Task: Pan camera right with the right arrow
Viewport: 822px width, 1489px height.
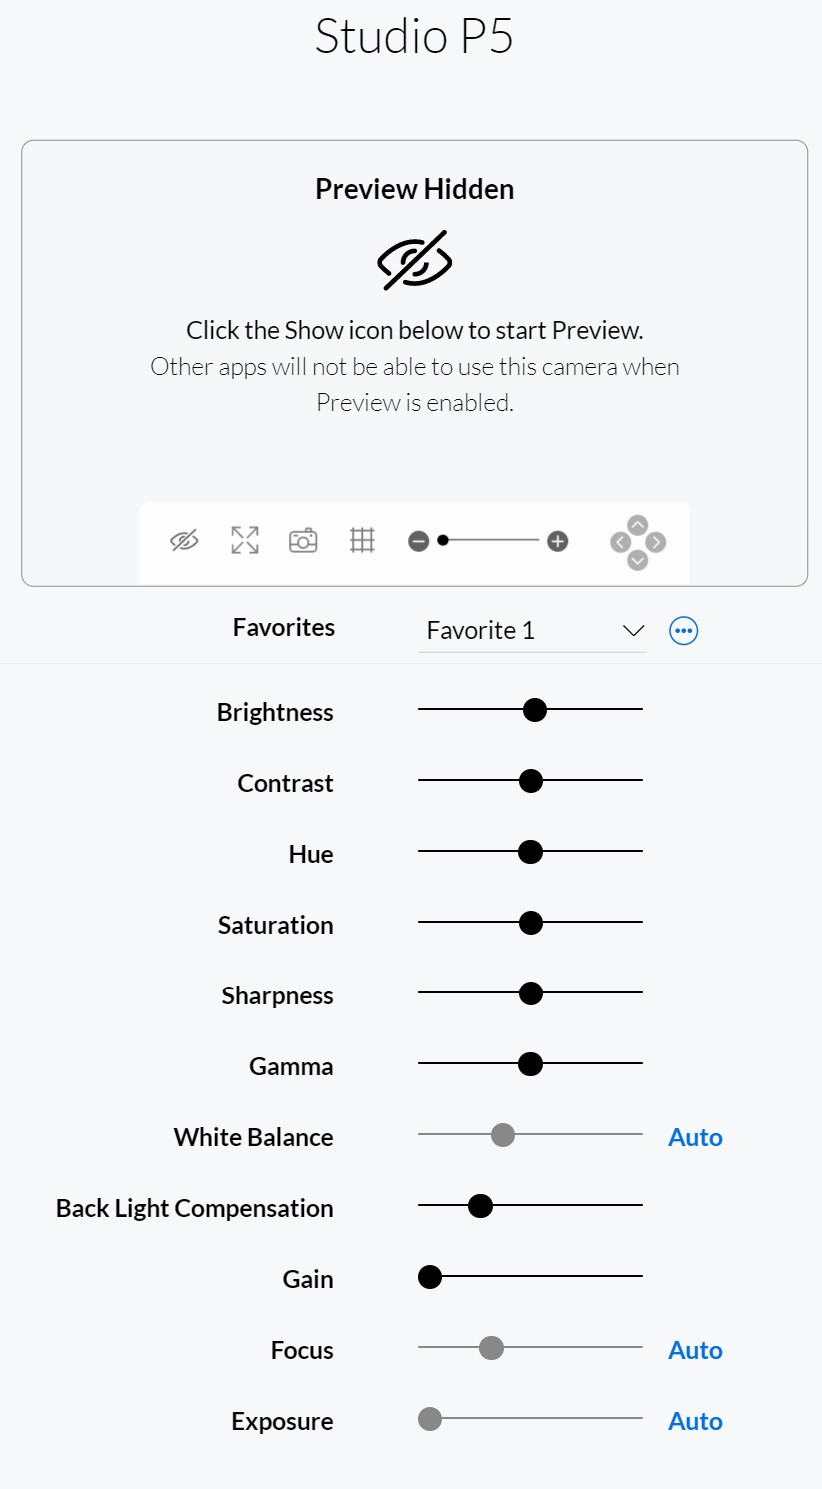Action: coord(656,542)
